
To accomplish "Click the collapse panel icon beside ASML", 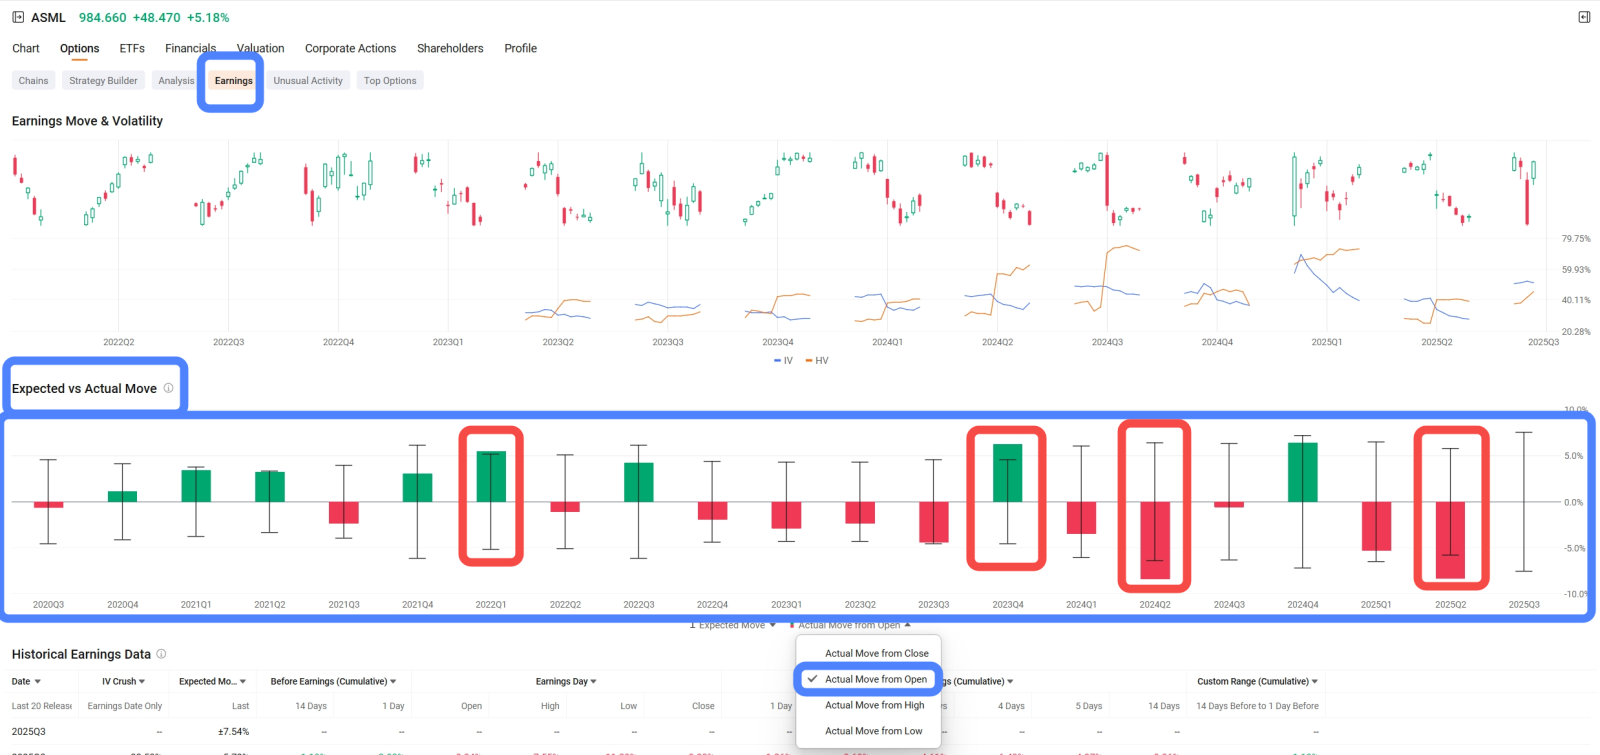I will click(x=18, y=17).
